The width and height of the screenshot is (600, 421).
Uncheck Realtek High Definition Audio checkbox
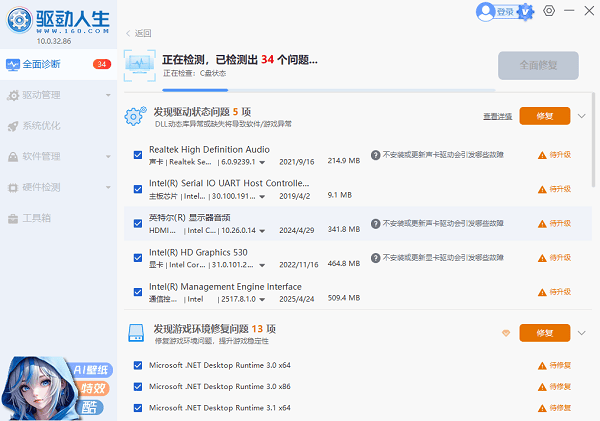[138, 155]
